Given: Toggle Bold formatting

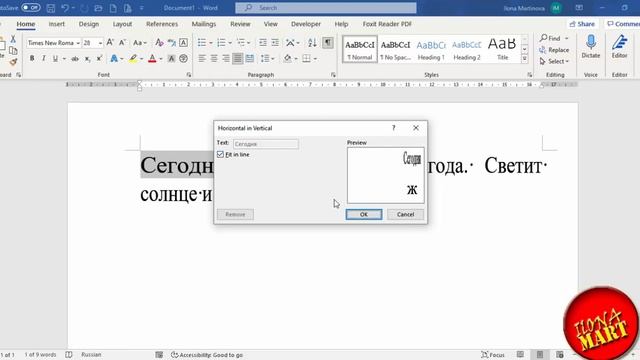Looking at the screenshot, I should tap(32, 59).
